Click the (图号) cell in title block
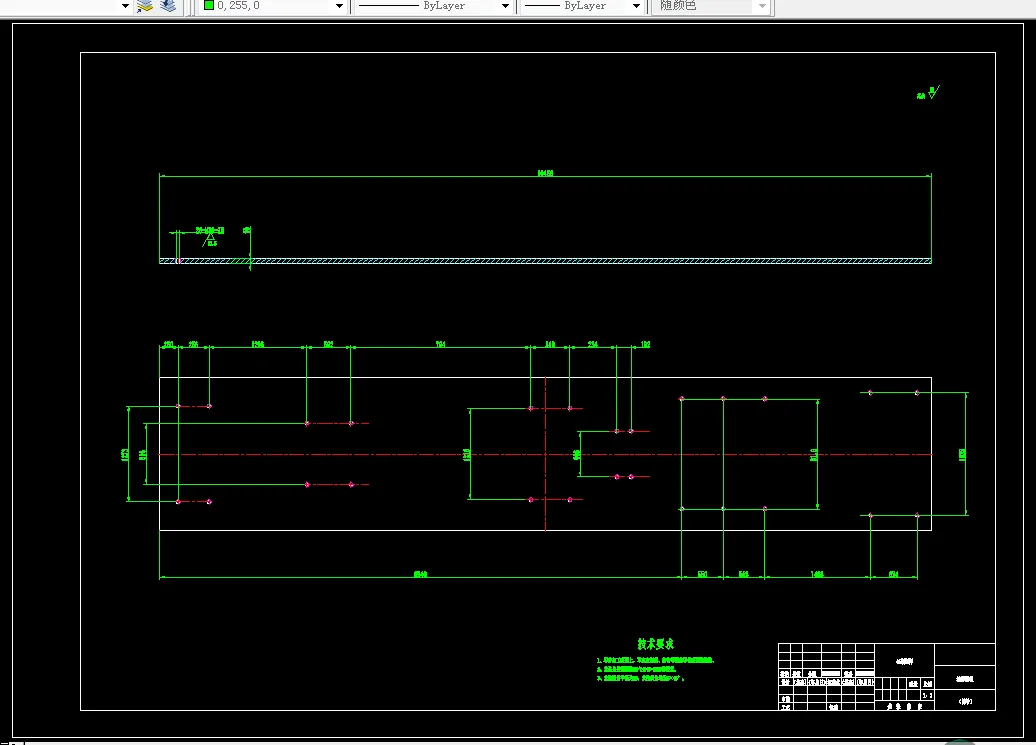This screenshot has width=1036, height=745. pos(965,701)
